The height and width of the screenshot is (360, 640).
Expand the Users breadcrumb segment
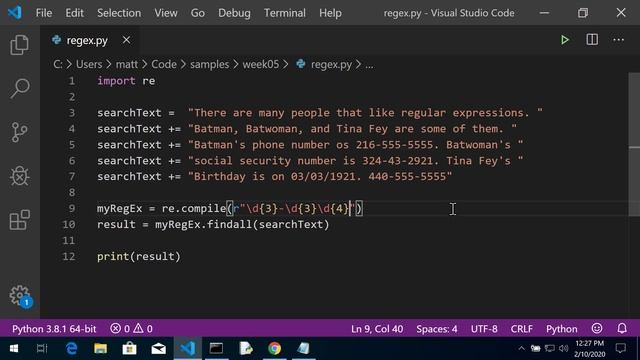89,64
